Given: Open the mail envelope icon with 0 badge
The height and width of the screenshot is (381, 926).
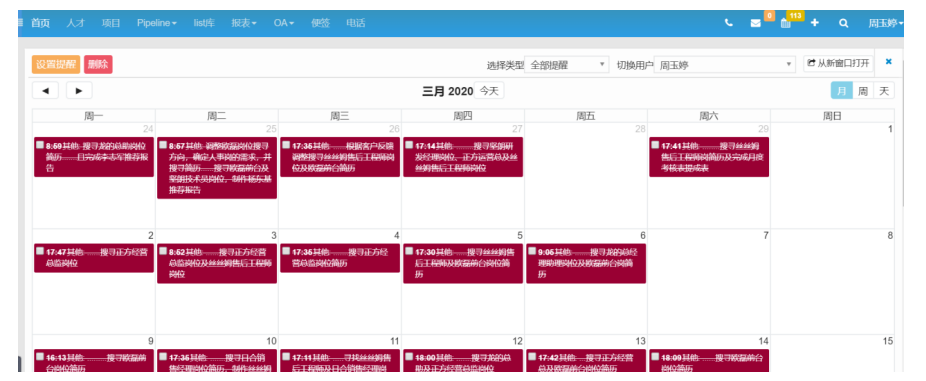Looking at the screenshot, I should [755, 23].
